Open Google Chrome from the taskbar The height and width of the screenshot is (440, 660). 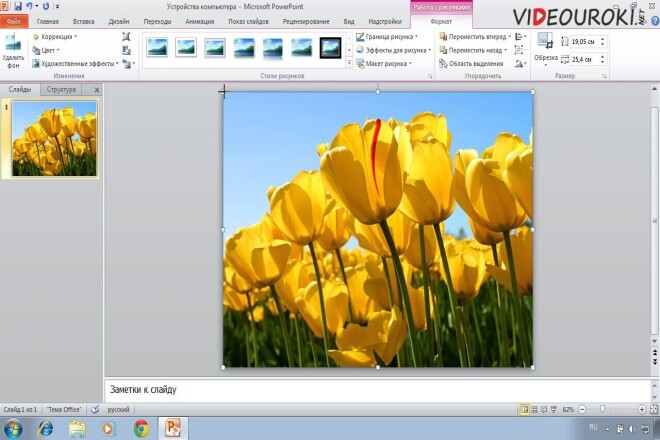[x=141, y=429]
